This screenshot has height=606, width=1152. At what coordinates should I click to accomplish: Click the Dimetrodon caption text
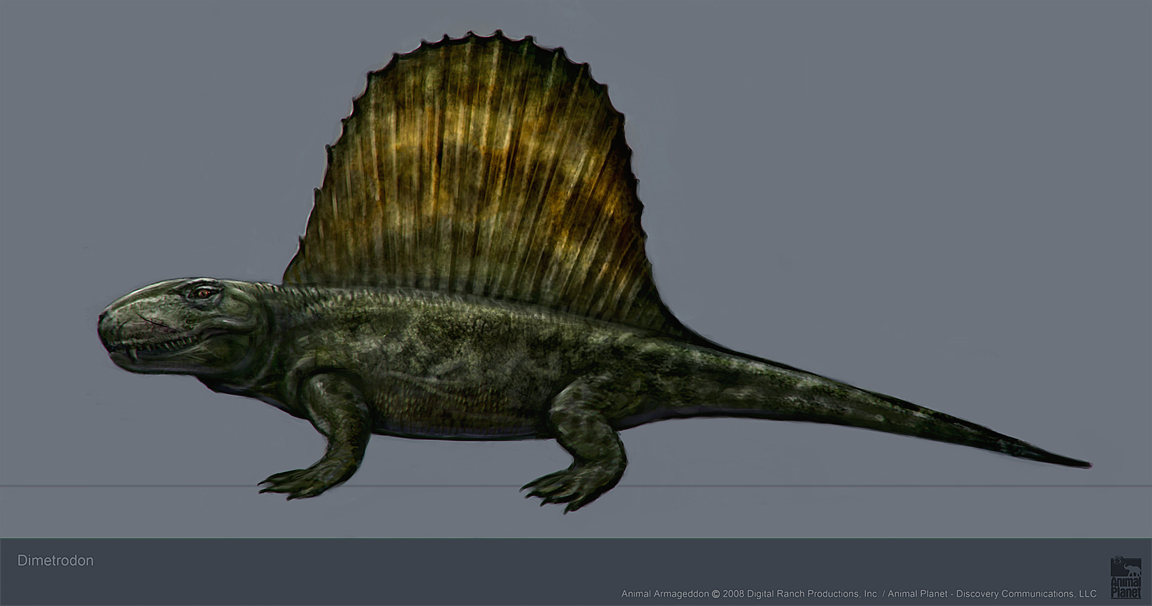[x=55, y=560]
